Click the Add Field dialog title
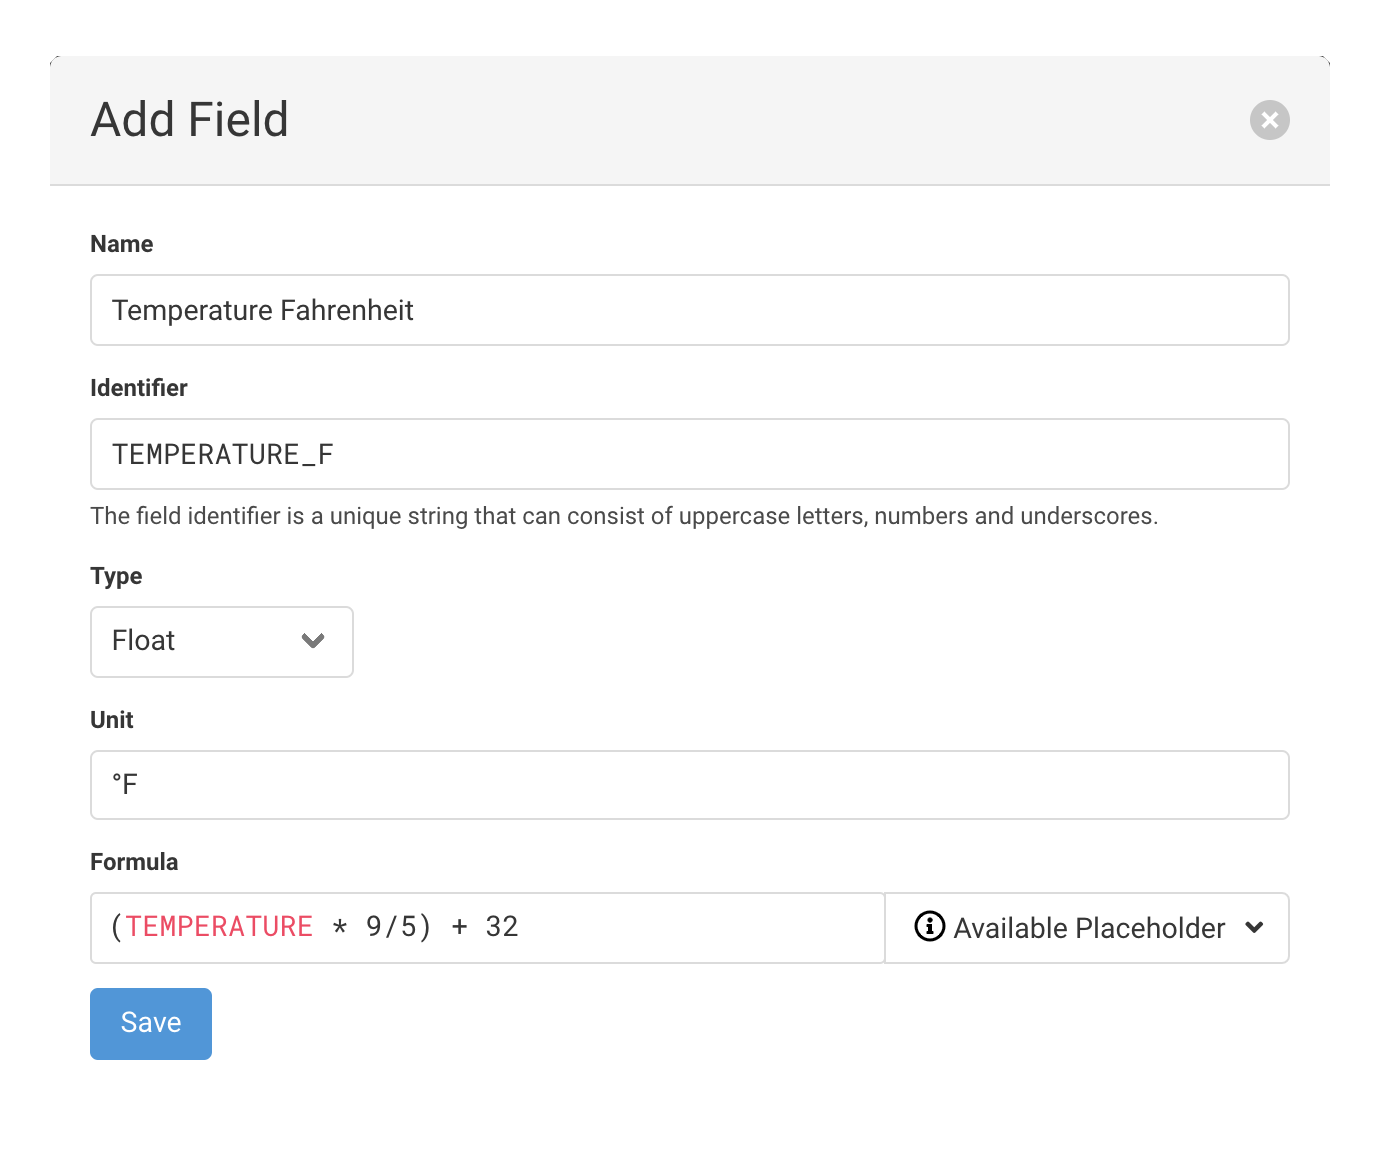The height and width of the screenshot is (1154, 1380). click(190, 120)
